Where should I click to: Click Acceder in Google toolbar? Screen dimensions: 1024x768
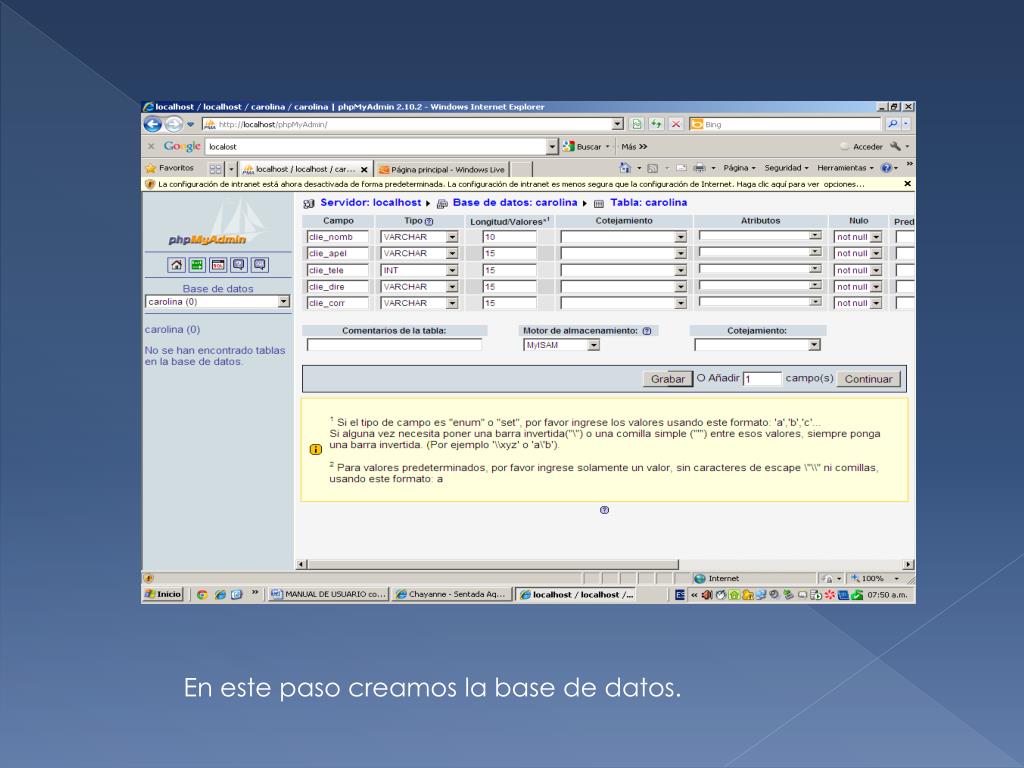[x=867, y=147]
